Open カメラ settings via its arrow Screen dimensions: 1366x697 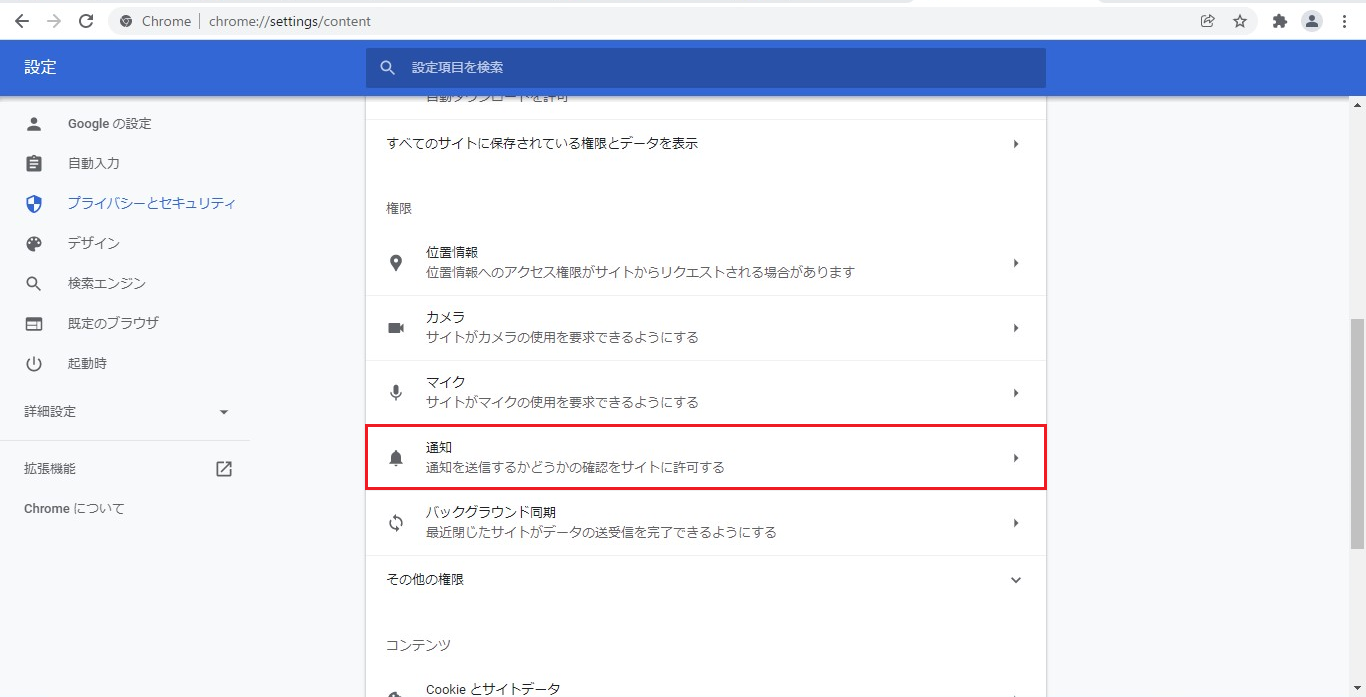(1016, 328)
